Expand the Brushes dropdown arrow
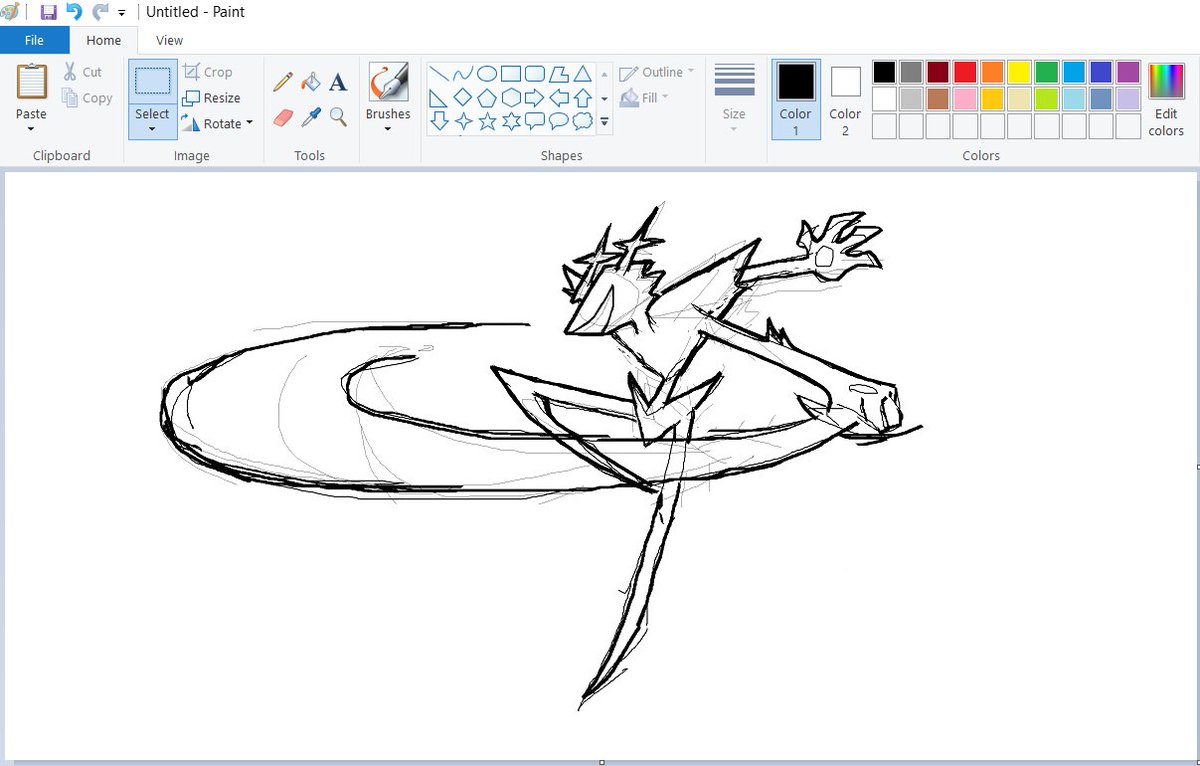The image size is (1200, 766). click(x=388, y=129)
